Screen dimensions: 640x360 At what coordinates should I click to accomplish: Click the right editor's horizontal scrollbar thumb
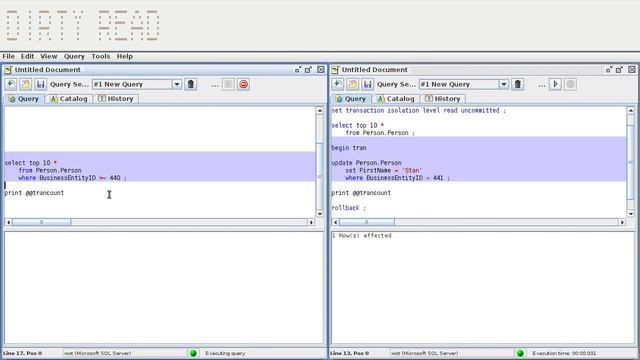tap(367, 222)
